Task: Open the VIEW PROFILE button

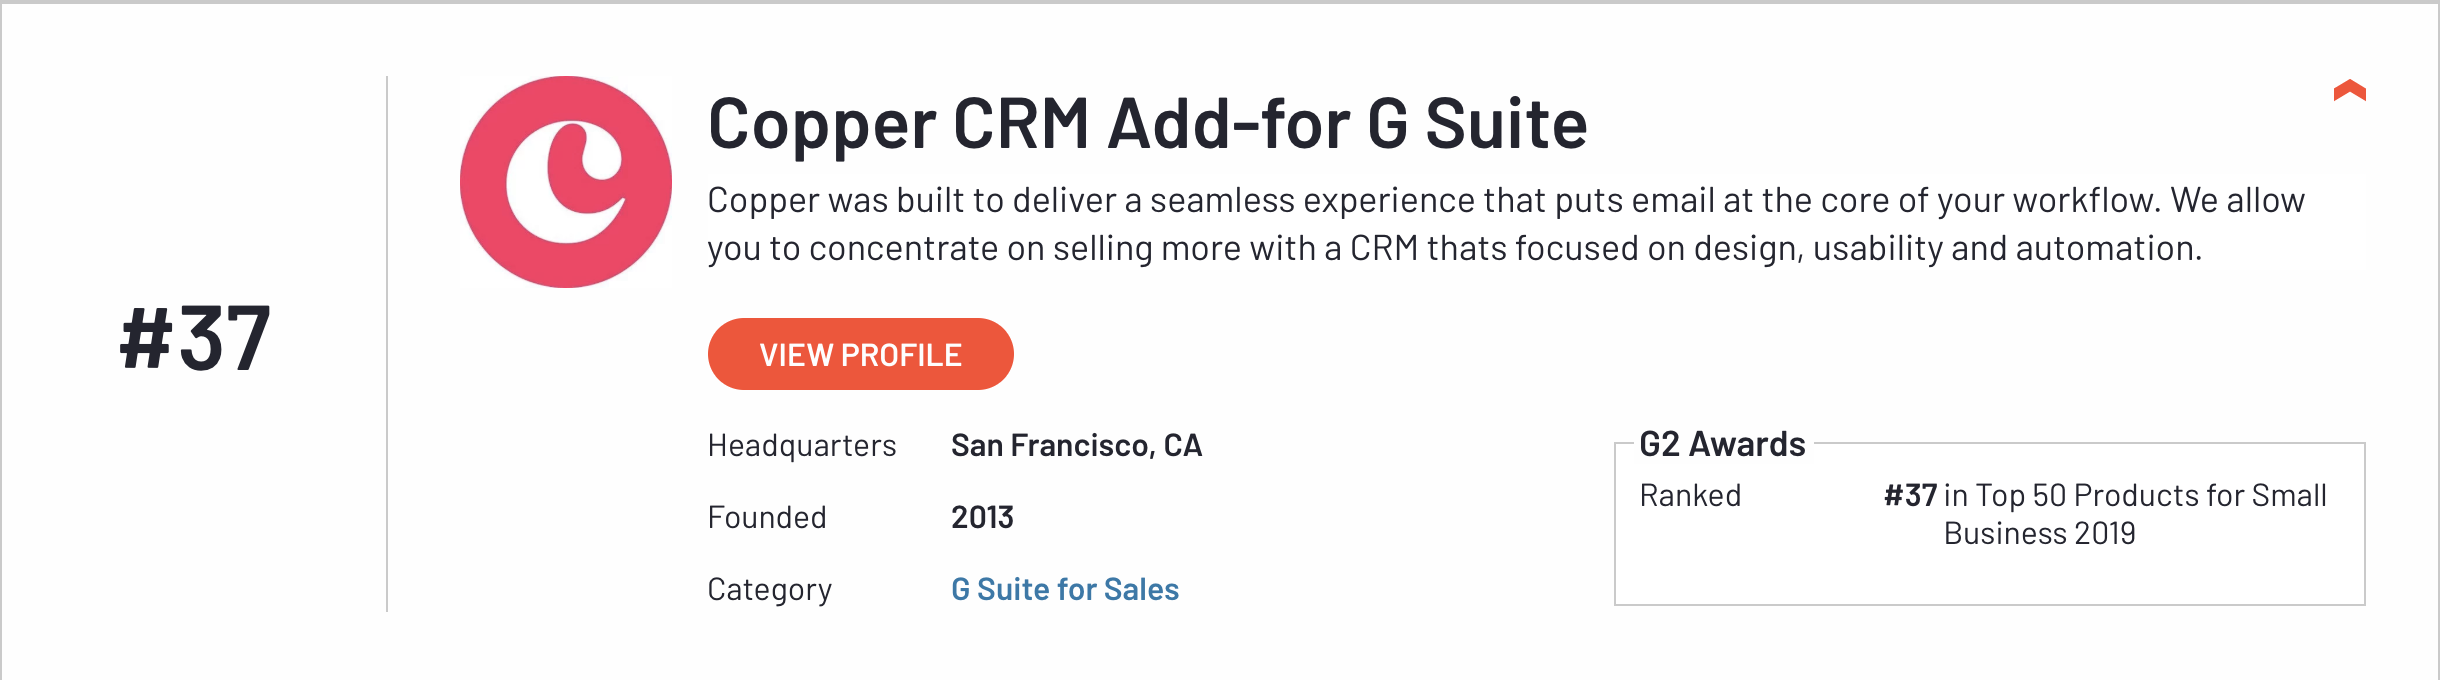Action: pyautogui.click(x=860, y=354)
